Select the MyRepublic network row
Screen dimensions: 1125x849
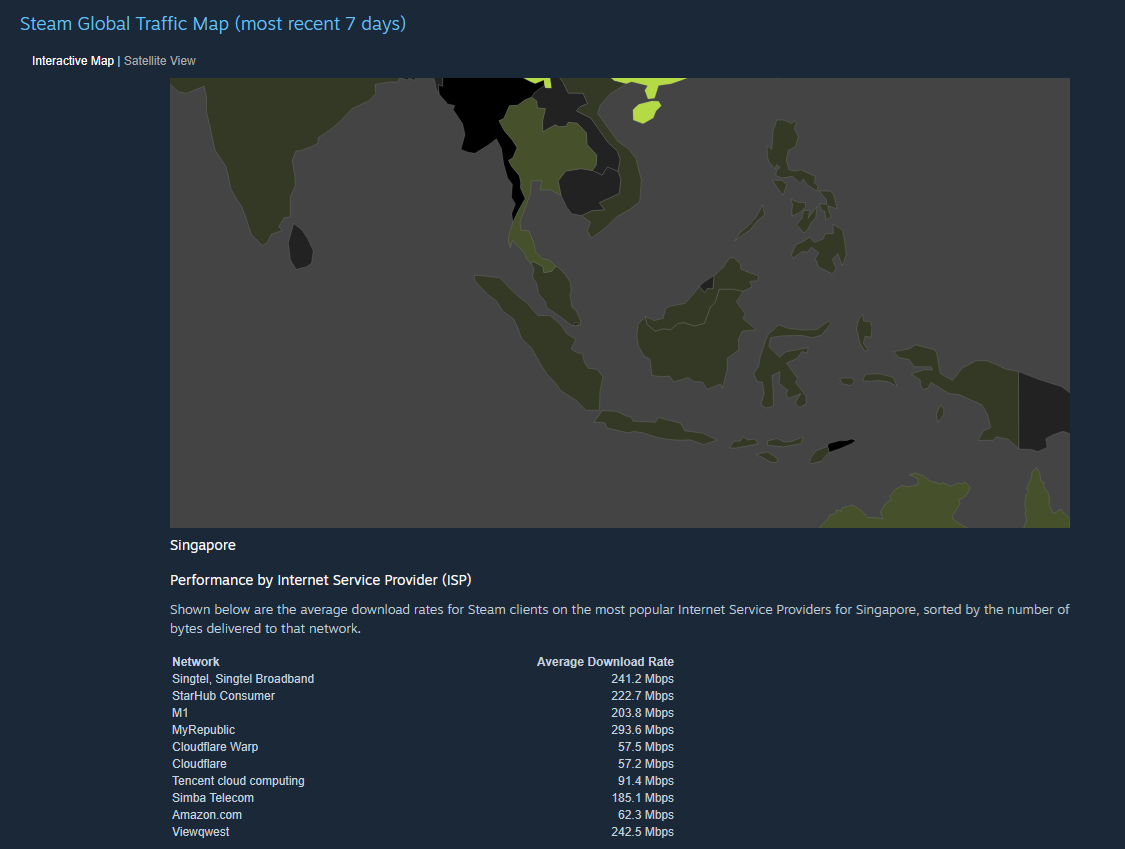[423, 730]
